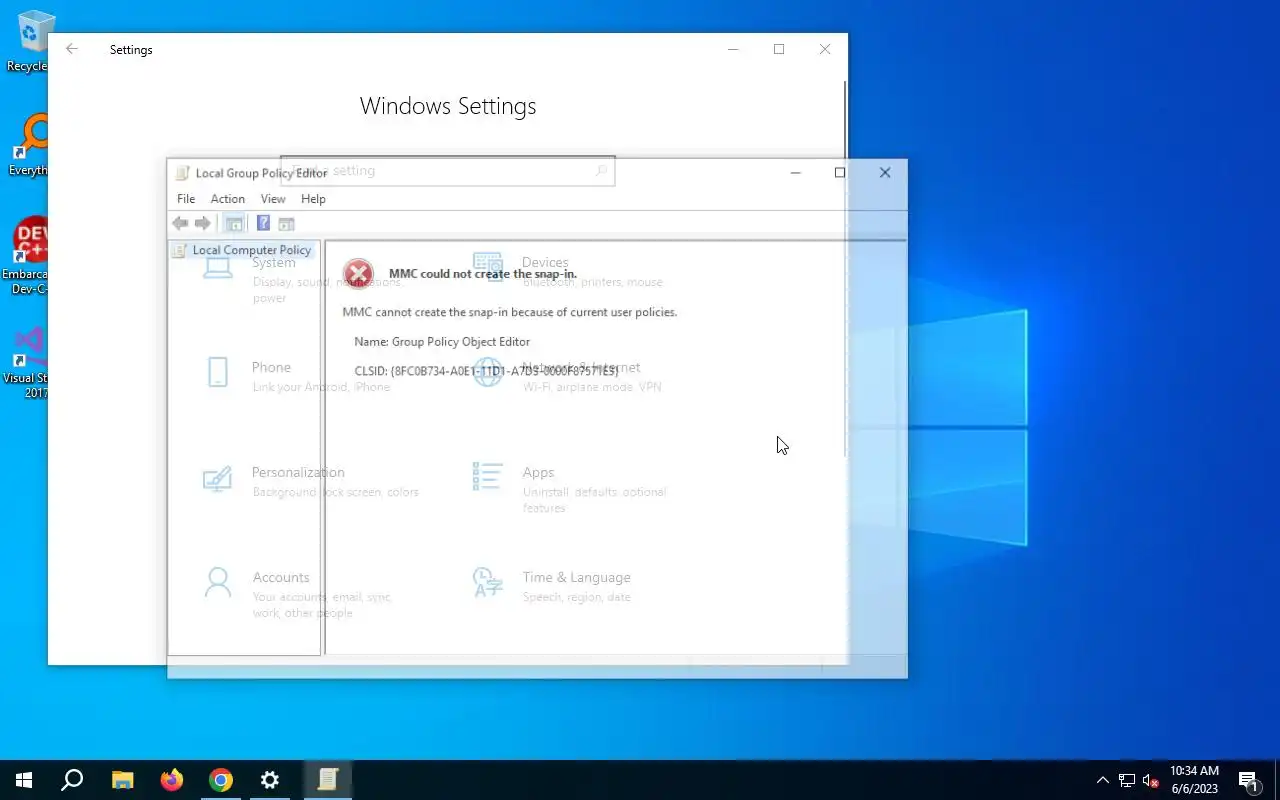Click the 'Windows Settings' heading
Image resolution: width=1280 pixels, height=800 pixels.
(x=448, y=106)
